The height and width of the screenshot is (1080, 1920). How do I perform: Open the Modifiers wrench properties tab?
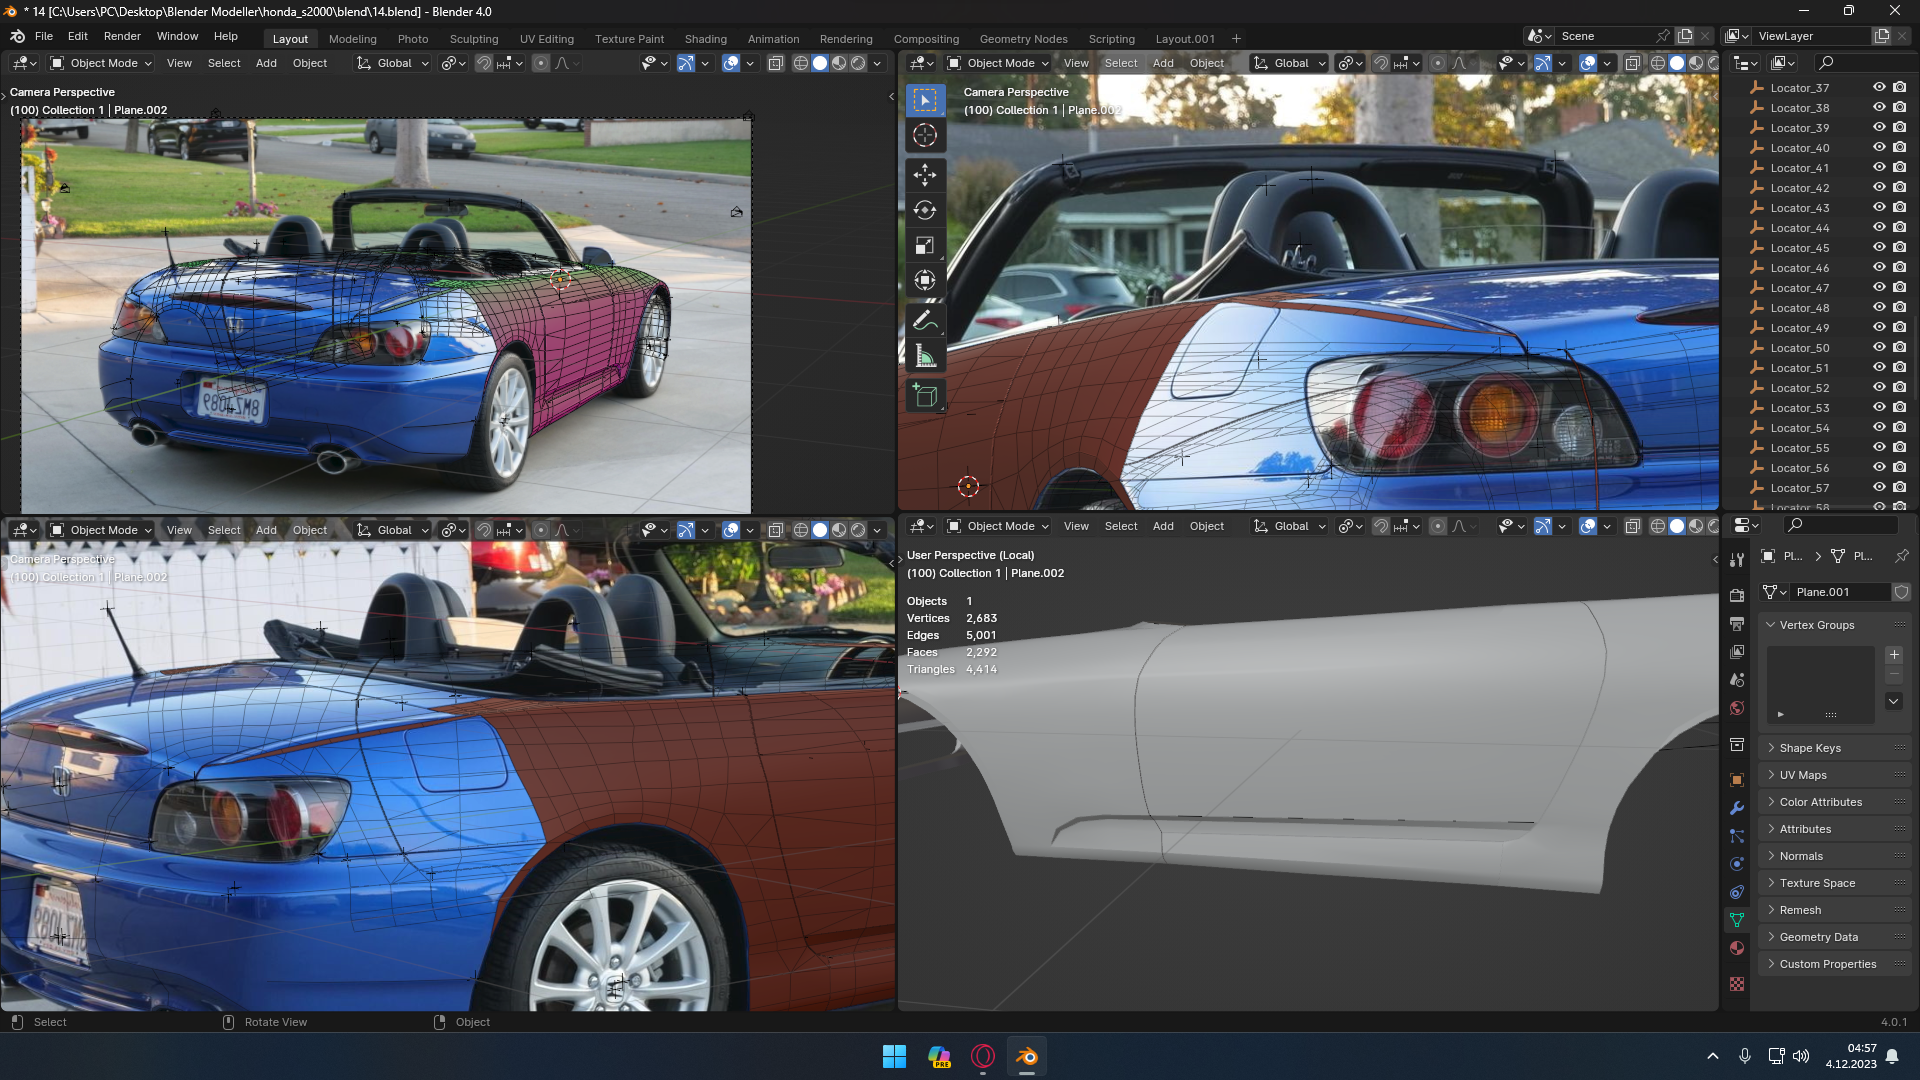point(1737,808)
